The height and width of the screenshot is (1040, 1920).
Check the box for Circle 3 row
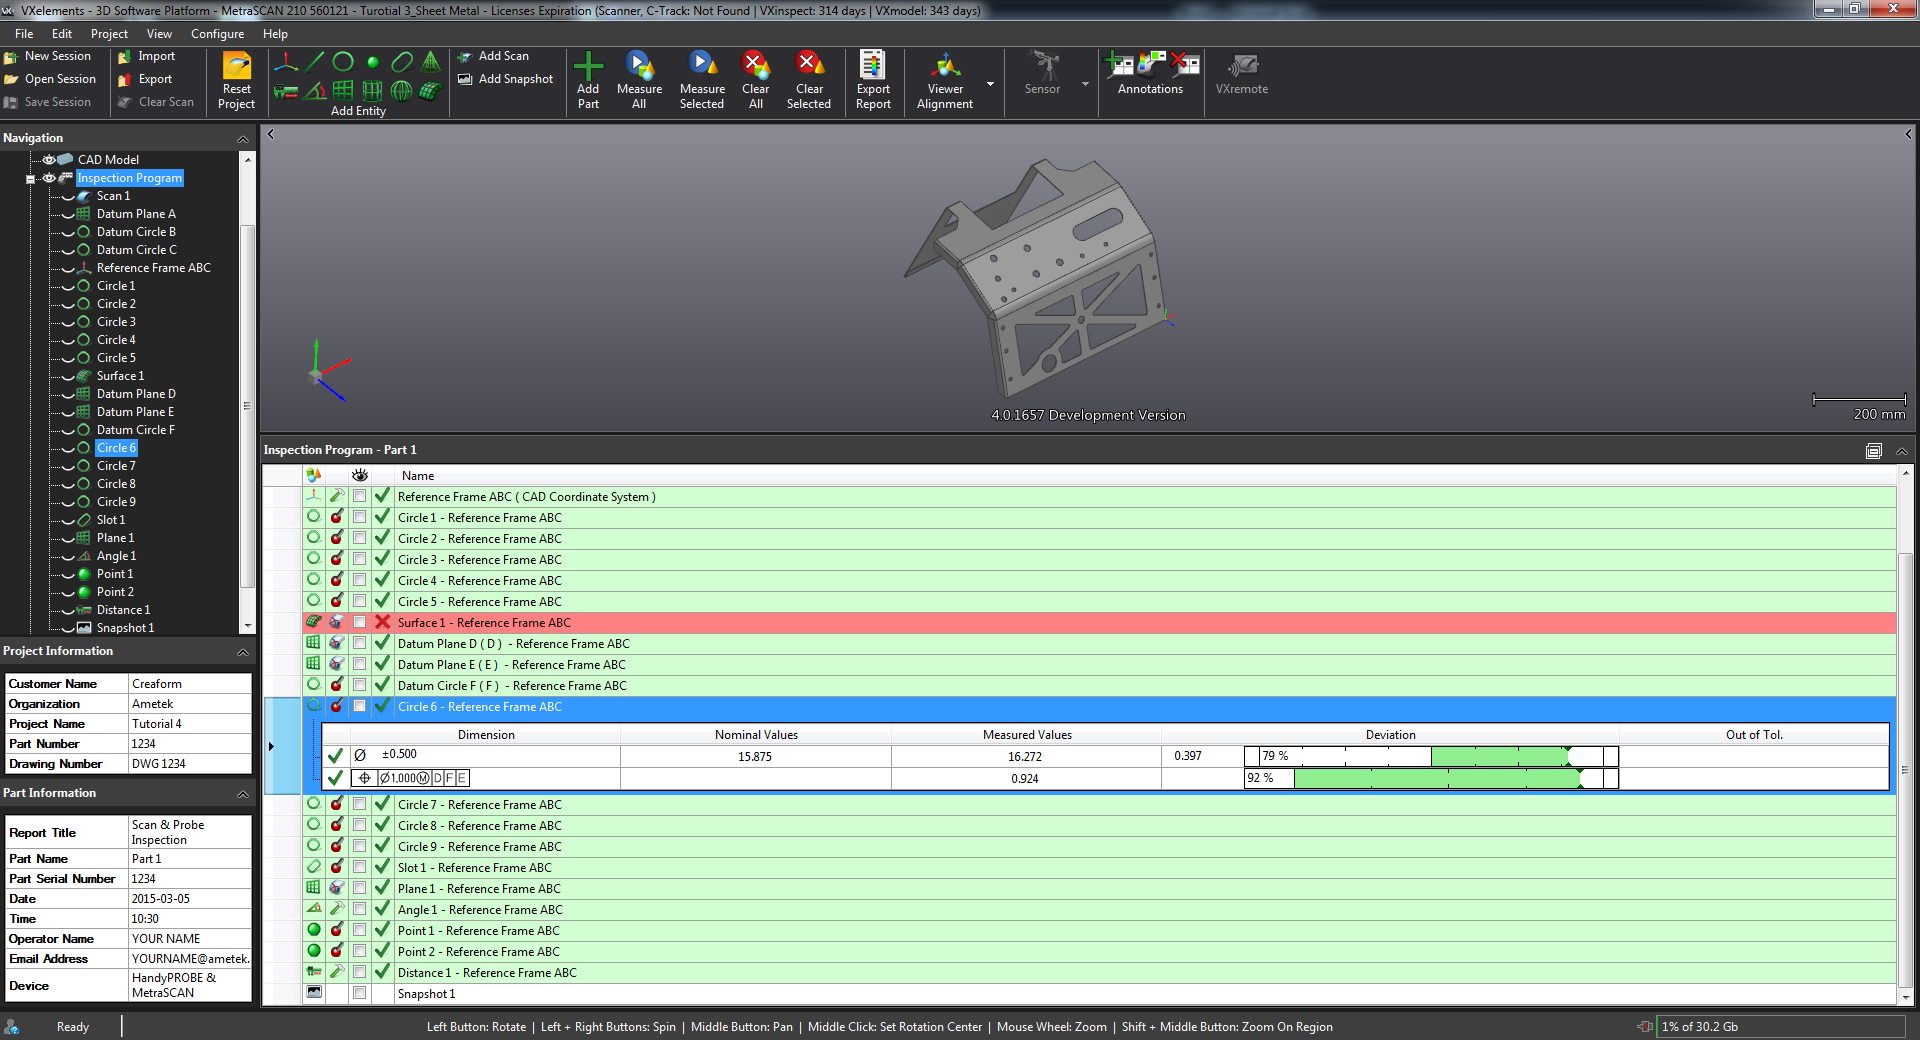359,559
